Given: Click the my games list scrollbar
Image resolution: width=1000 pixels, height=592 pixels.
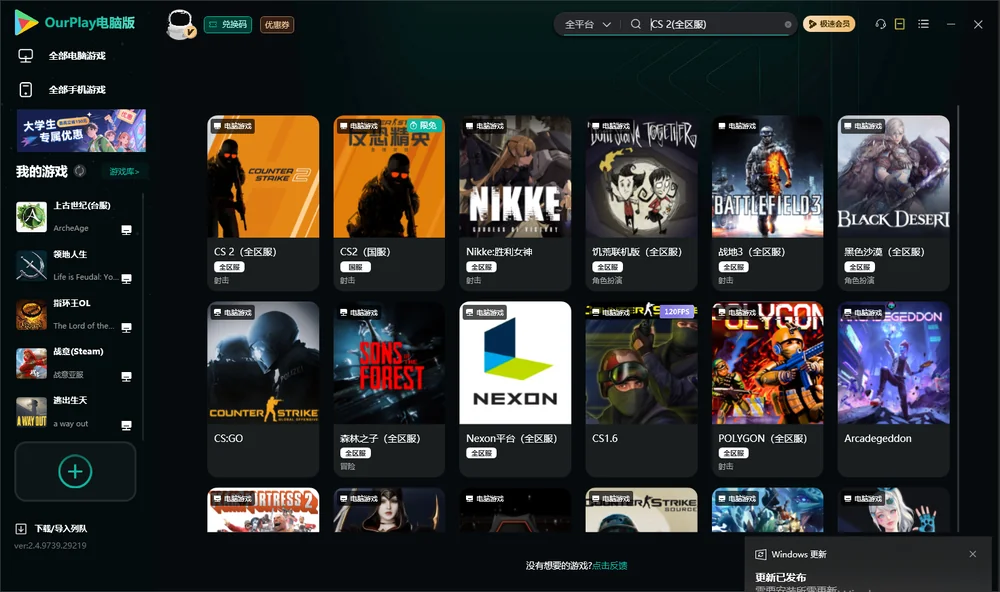Looking at the screenshot, I should 143,317.
